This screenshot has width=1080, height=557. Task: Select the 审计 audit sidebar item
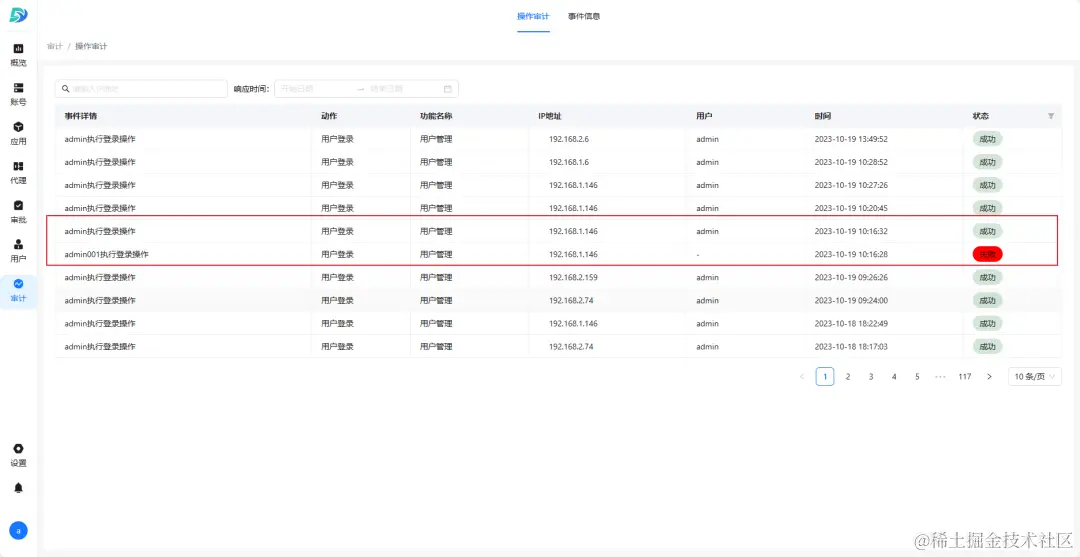click(x=19, y=291)
